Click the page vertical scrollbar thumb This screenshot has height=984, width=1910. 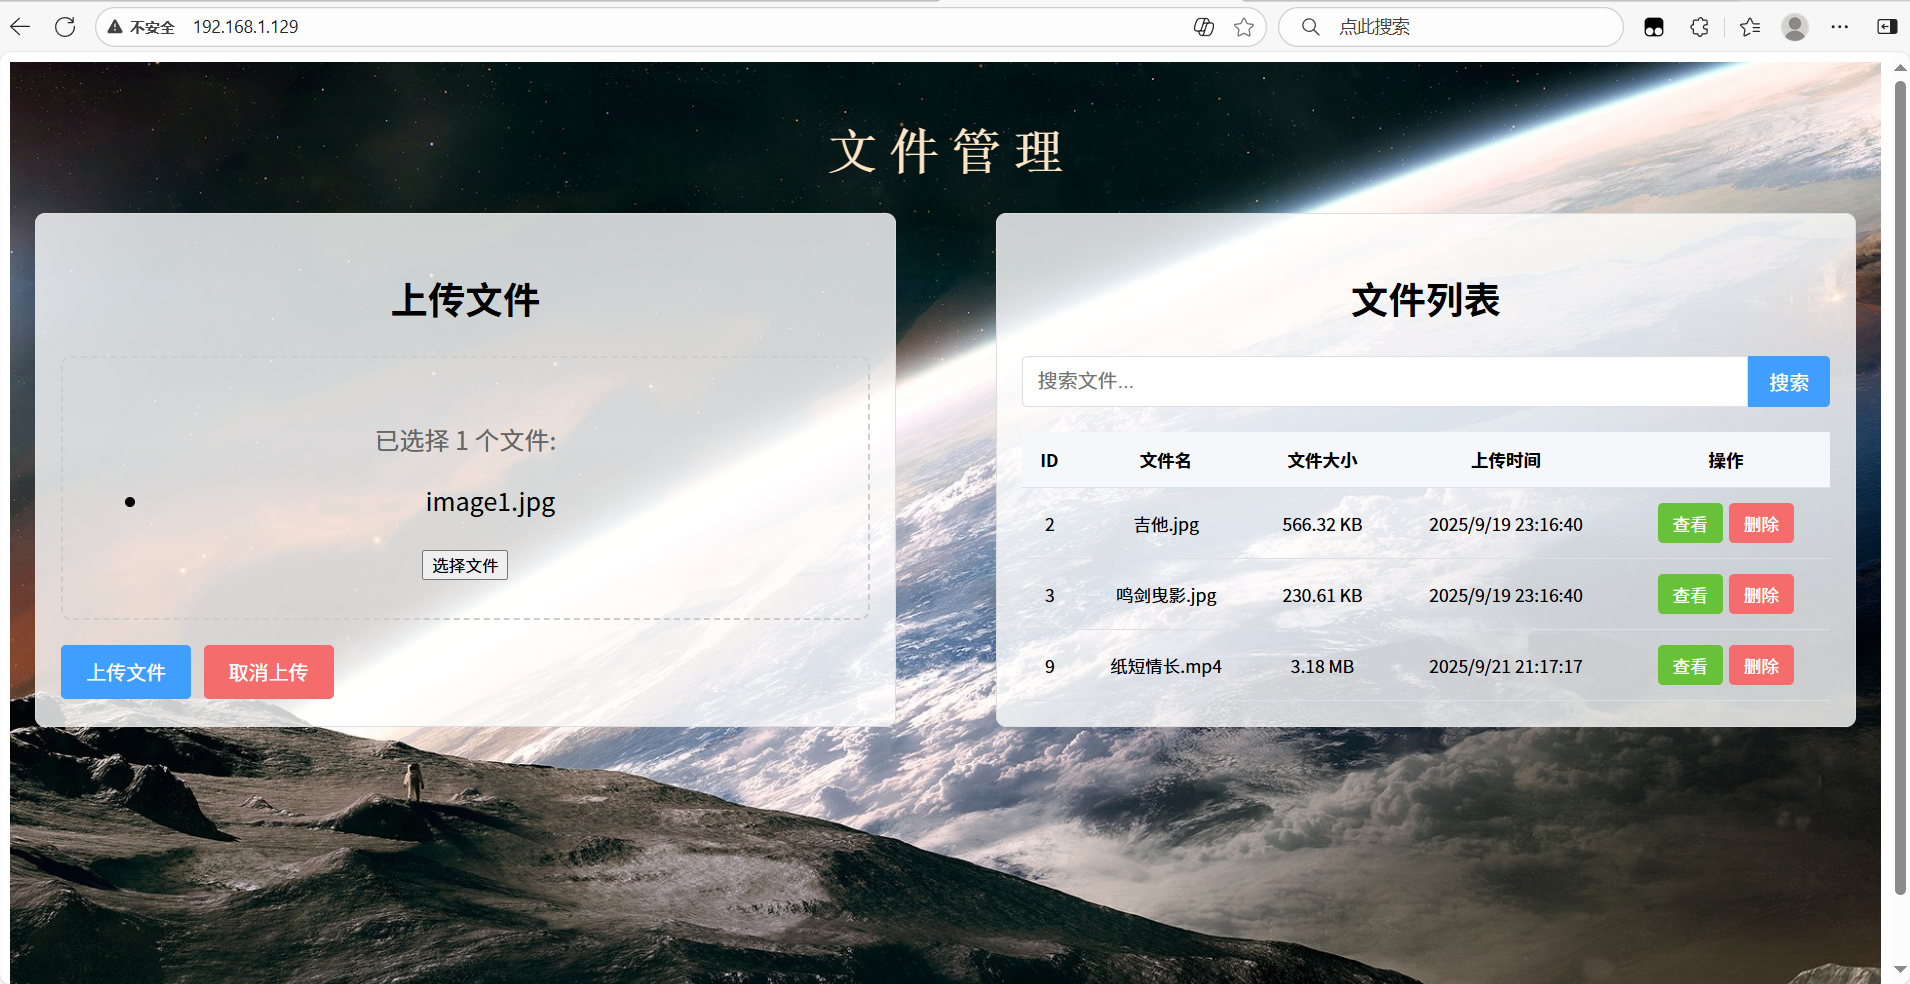click(x=1900, y=488)
